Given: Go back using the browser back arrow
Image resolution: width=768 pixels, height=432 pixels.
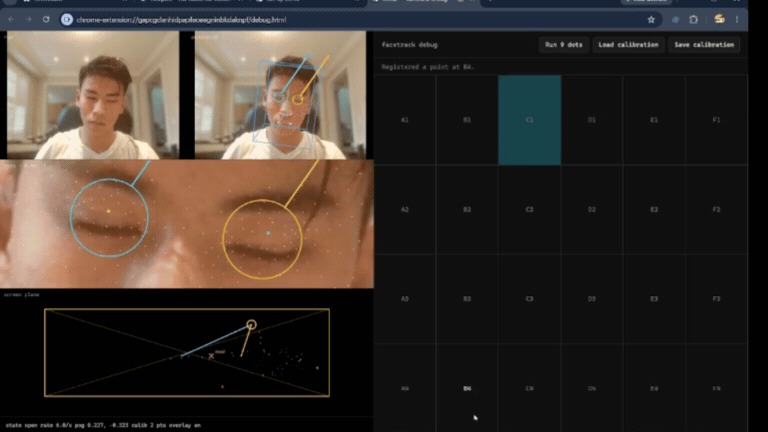Looking at the screenshot, I should click(x=11, y=20).
